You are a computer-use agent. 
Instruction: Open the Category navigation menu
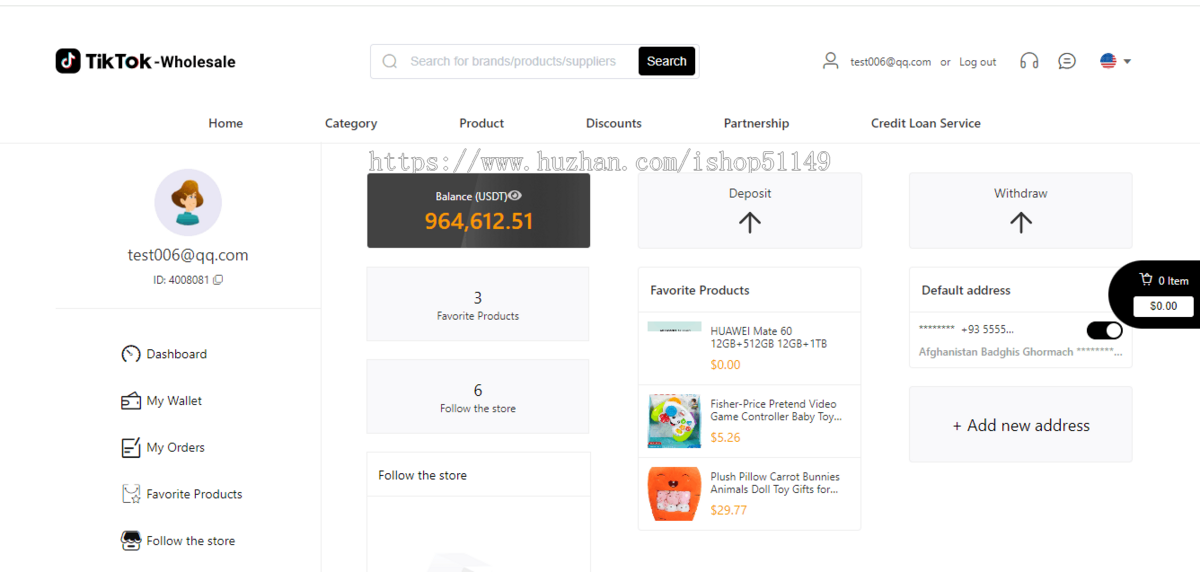point(351,123)
